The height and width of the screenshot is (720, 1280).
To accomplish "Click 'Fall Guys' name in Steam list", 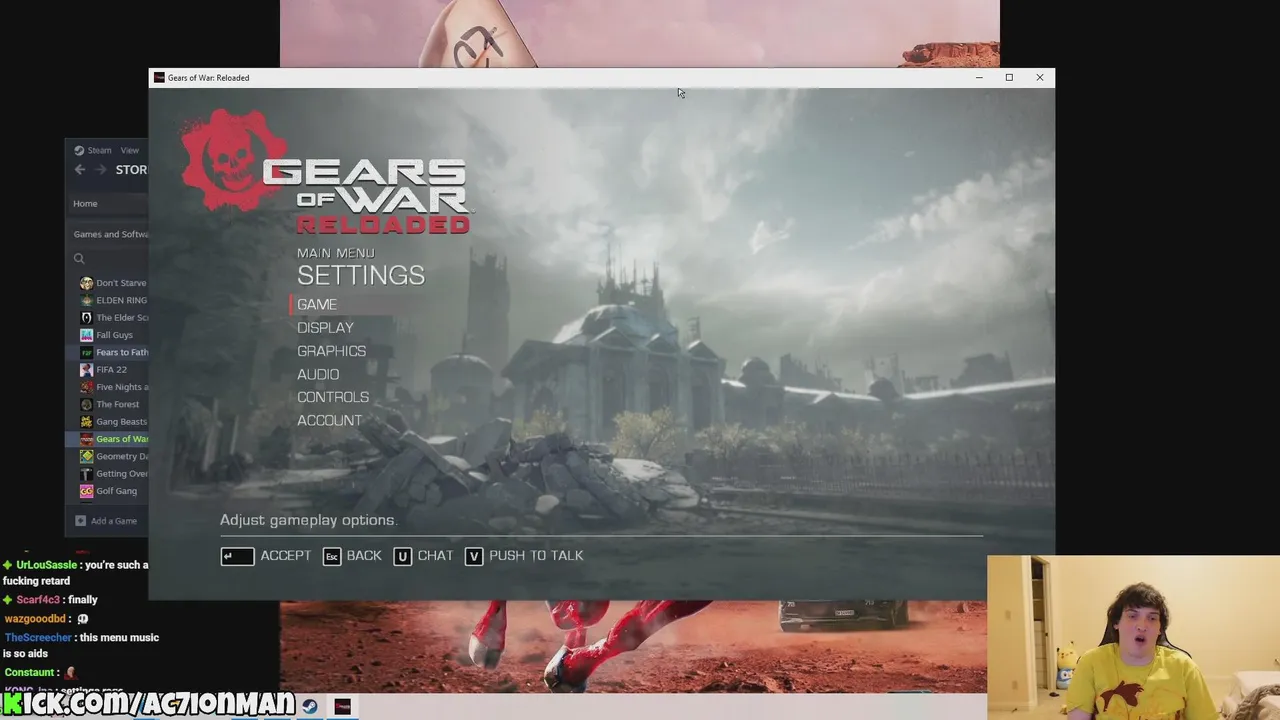I will click(x=115, y=335).
